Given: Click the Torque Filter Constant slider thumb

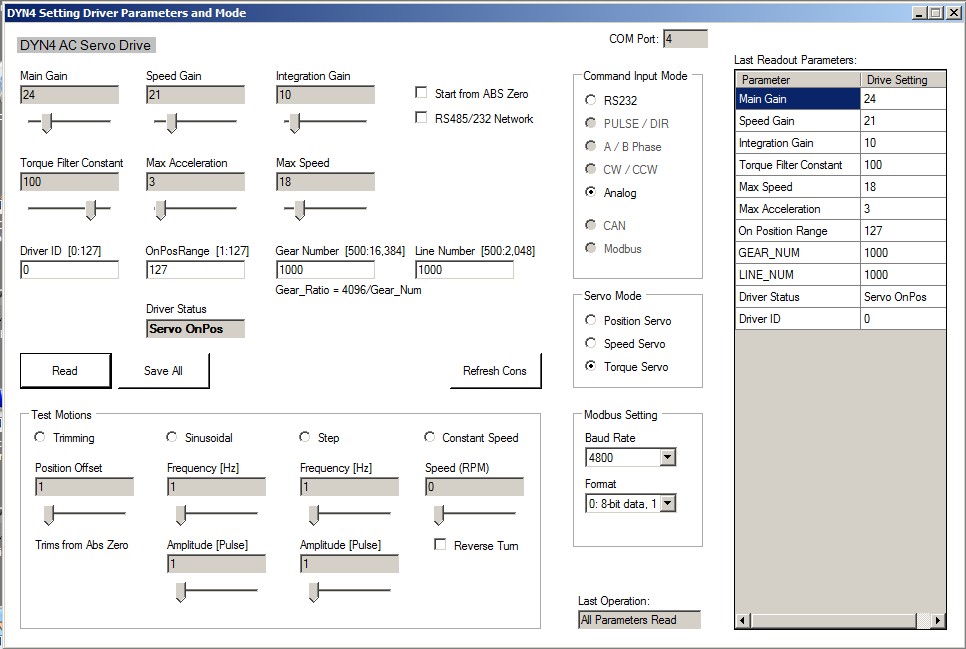Looking at the screenshot, I should (91, 209).
